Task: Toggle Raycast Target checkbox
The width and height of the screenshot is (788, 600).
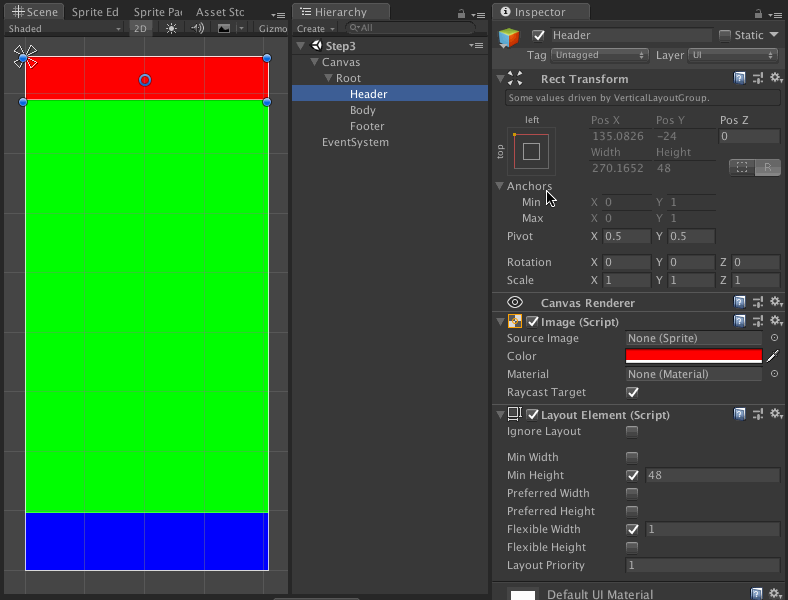Action: coord(632,392)
